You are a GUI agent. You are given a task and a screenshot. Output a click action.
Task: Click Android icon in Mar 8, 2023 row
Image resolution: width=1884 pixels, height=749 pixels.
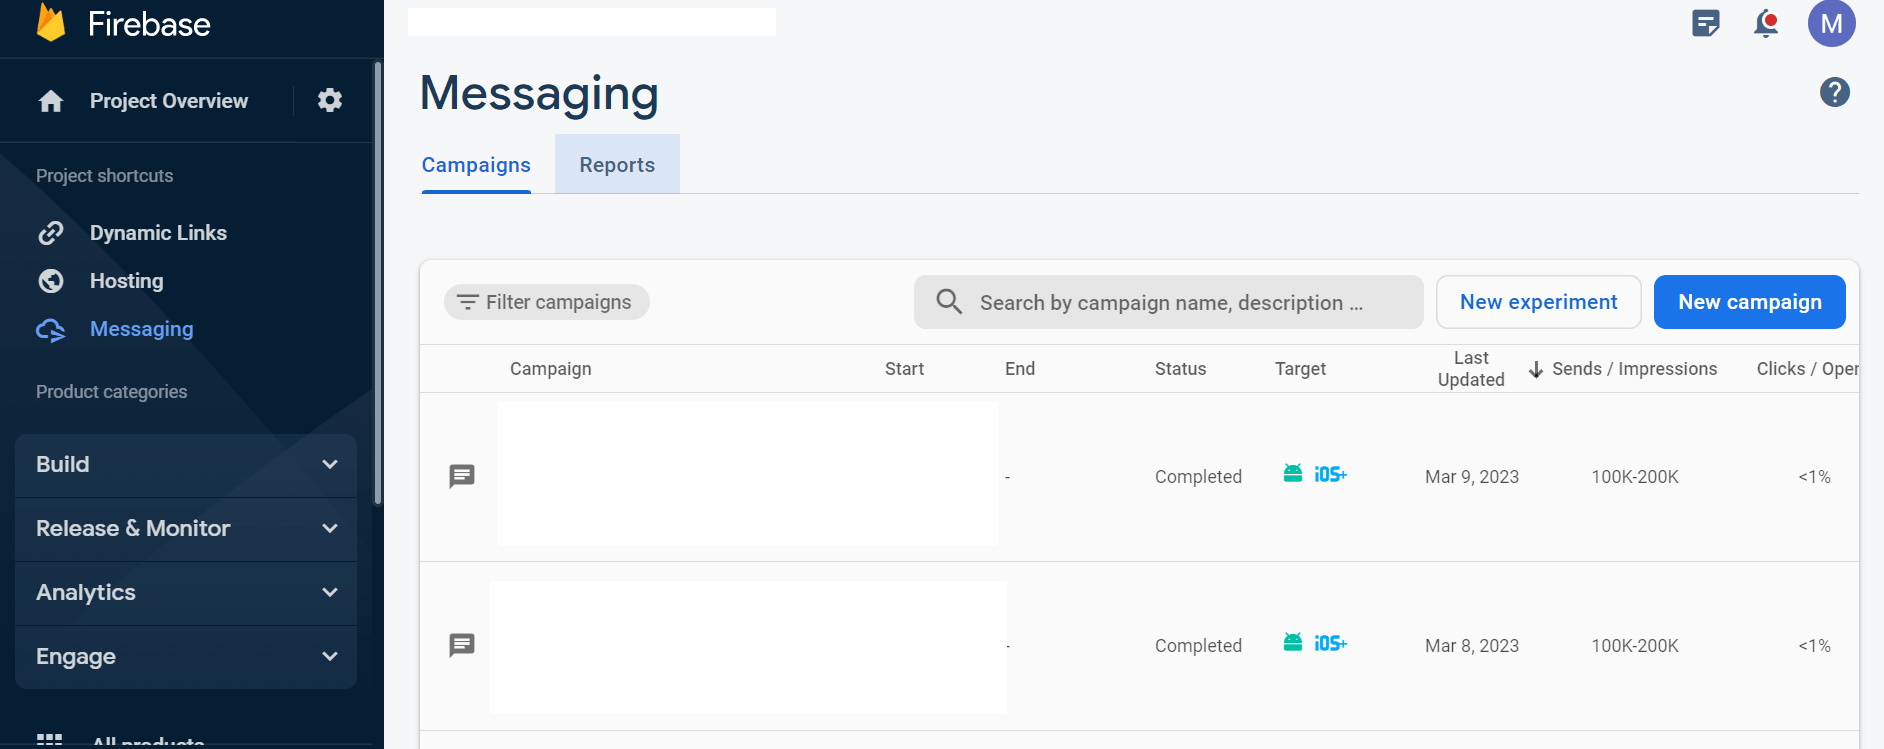click(1293, 642)
